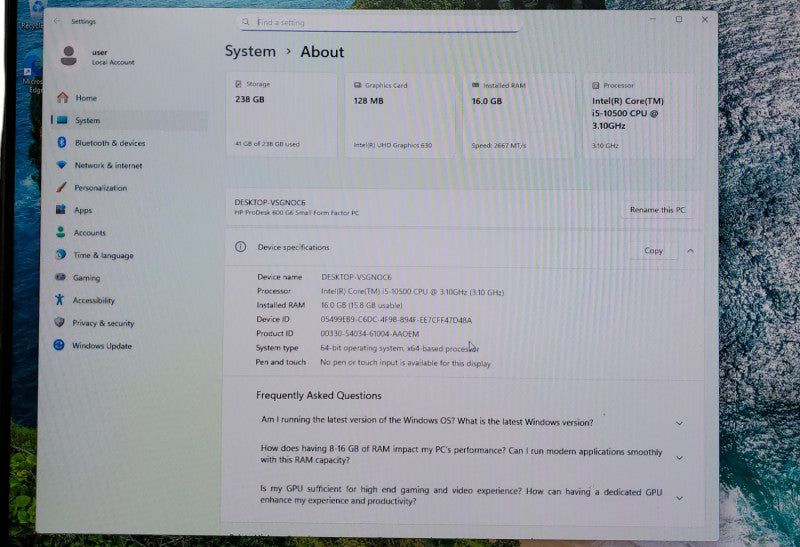Click the Storage card icon
The height and width of the screenshot is (547, 800).
(x=238, y=84)
